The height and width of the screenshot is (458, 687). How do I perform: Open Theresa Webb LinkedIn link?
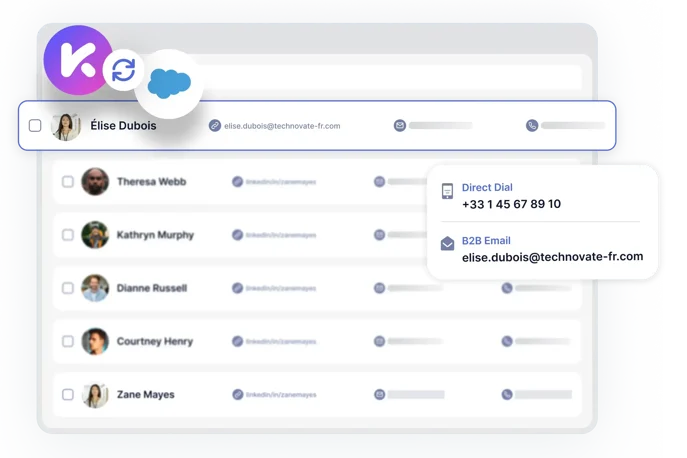tap(281, 182)
